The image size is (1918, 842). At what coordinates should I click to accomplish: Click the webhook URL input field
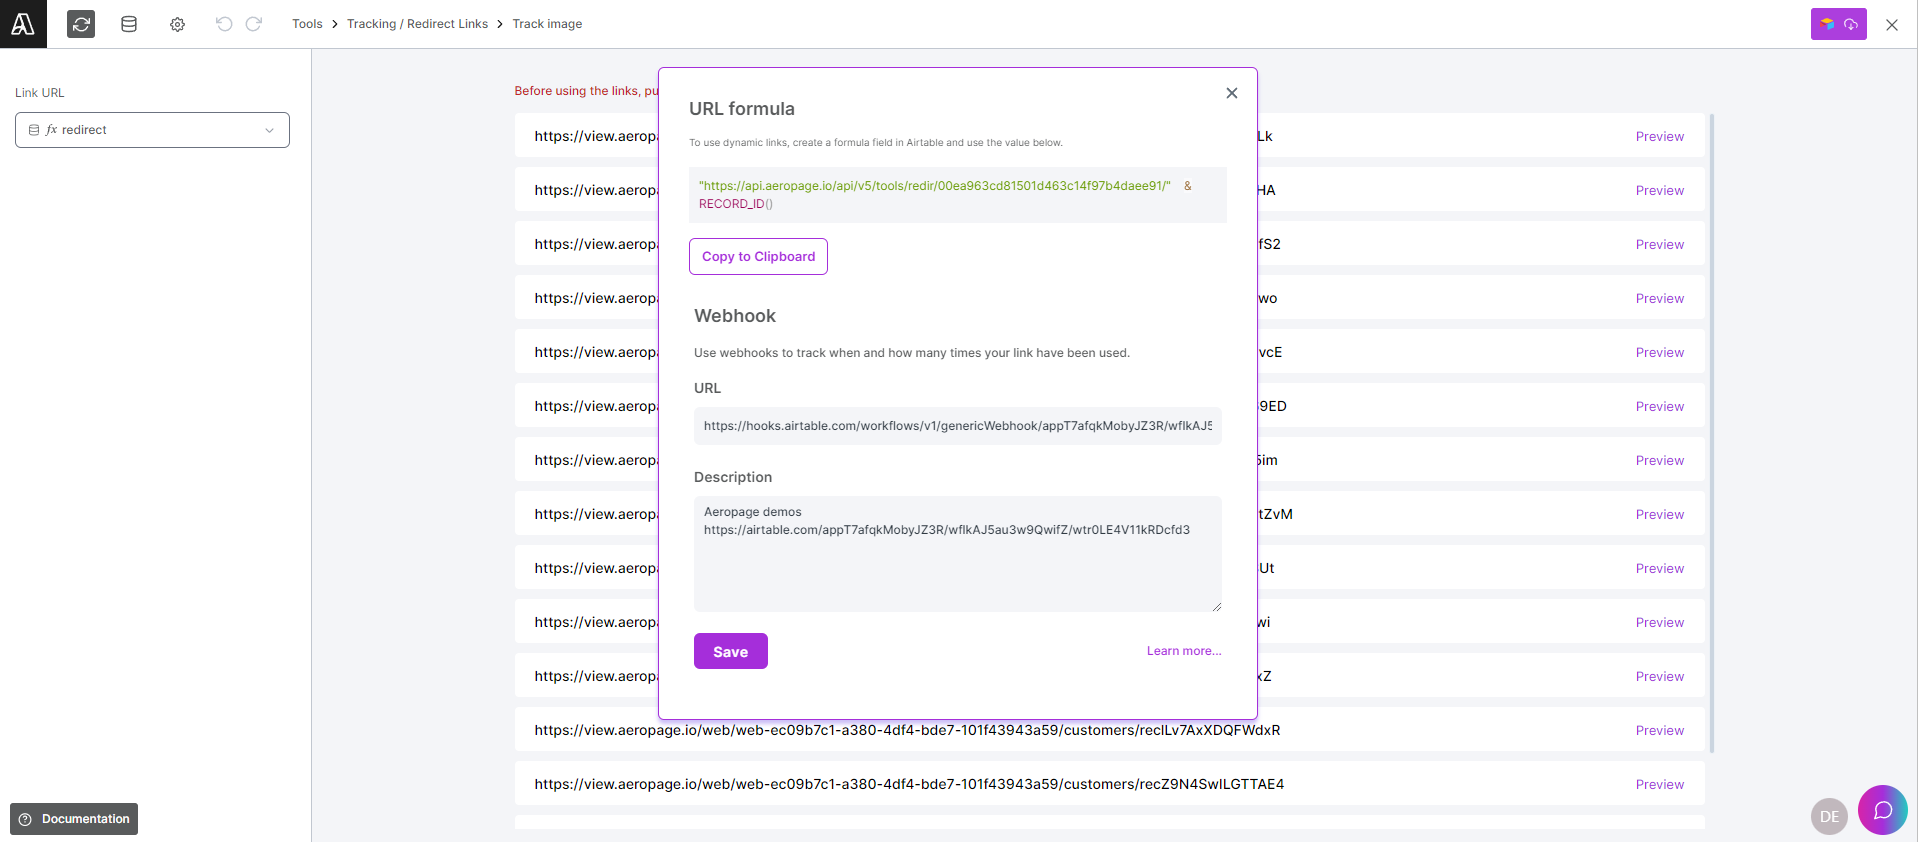[957, 426]
